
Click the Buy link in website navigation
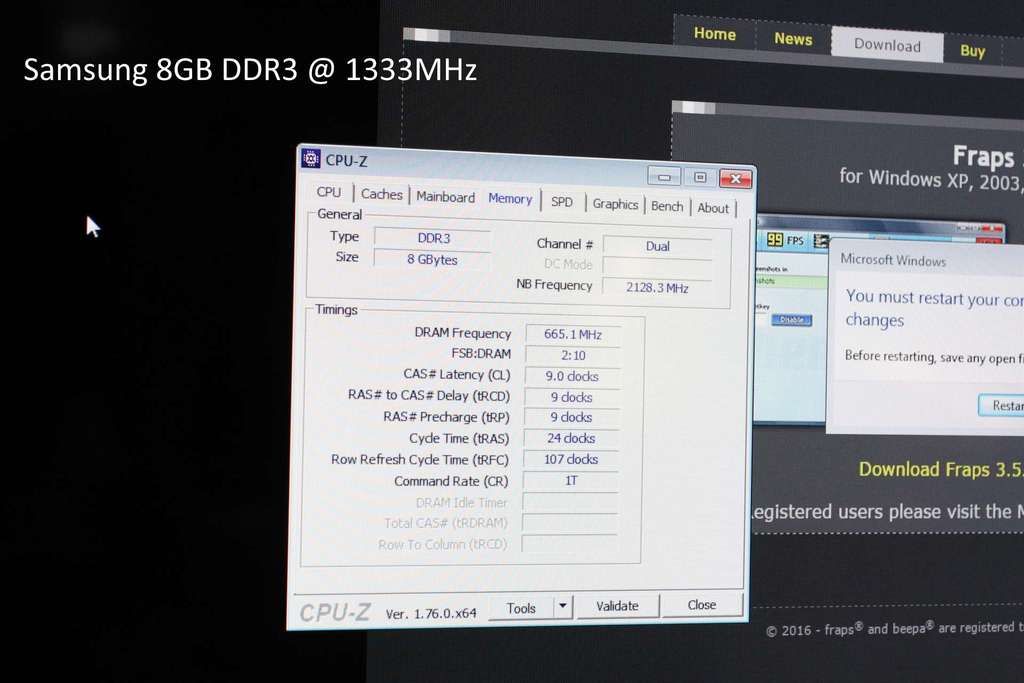point(973,51)
